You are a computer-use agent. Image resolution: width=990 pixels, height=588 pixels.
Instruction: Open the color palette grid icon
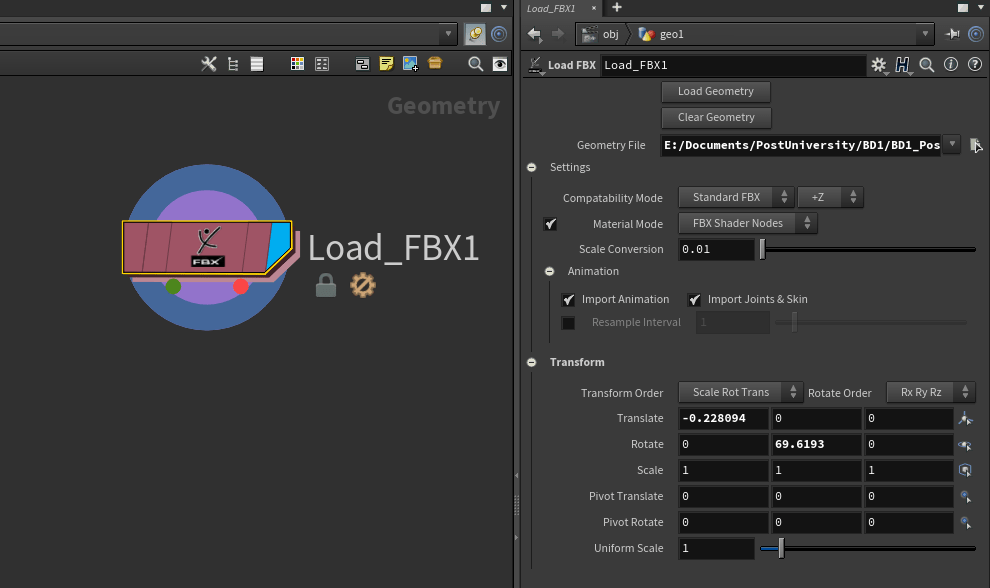click(297, 64)
